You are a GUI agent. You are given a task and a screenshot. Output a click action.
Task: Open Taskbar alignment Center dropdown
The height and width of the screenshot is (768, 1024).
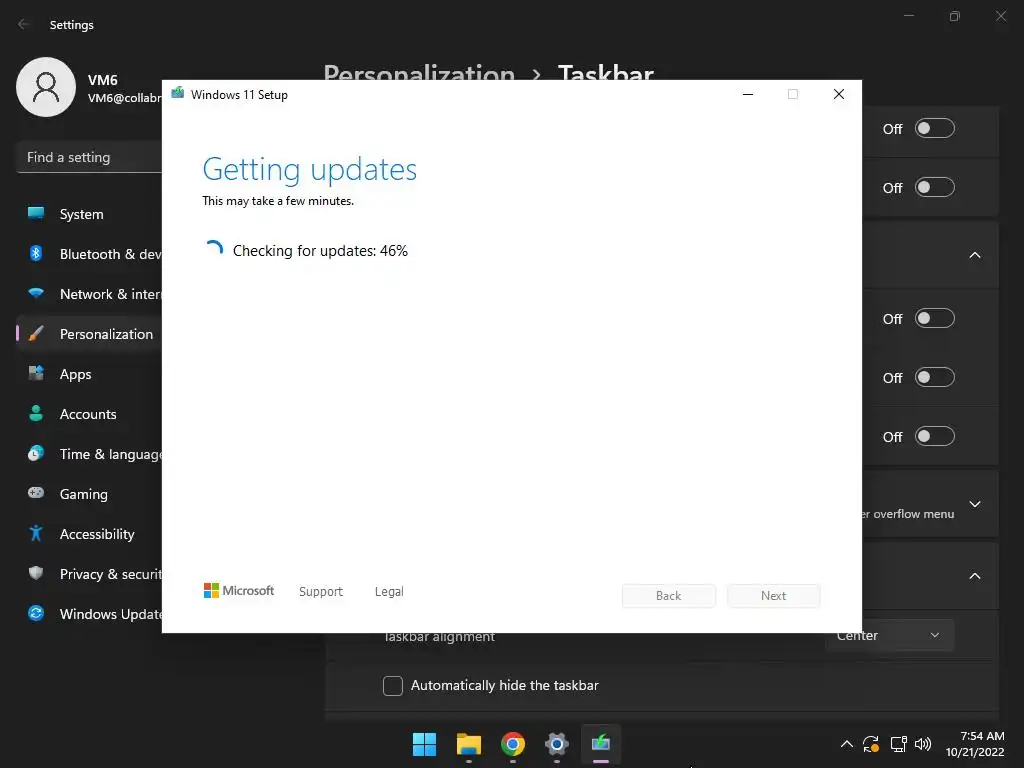pyautogui.click(x=889, y=635)
